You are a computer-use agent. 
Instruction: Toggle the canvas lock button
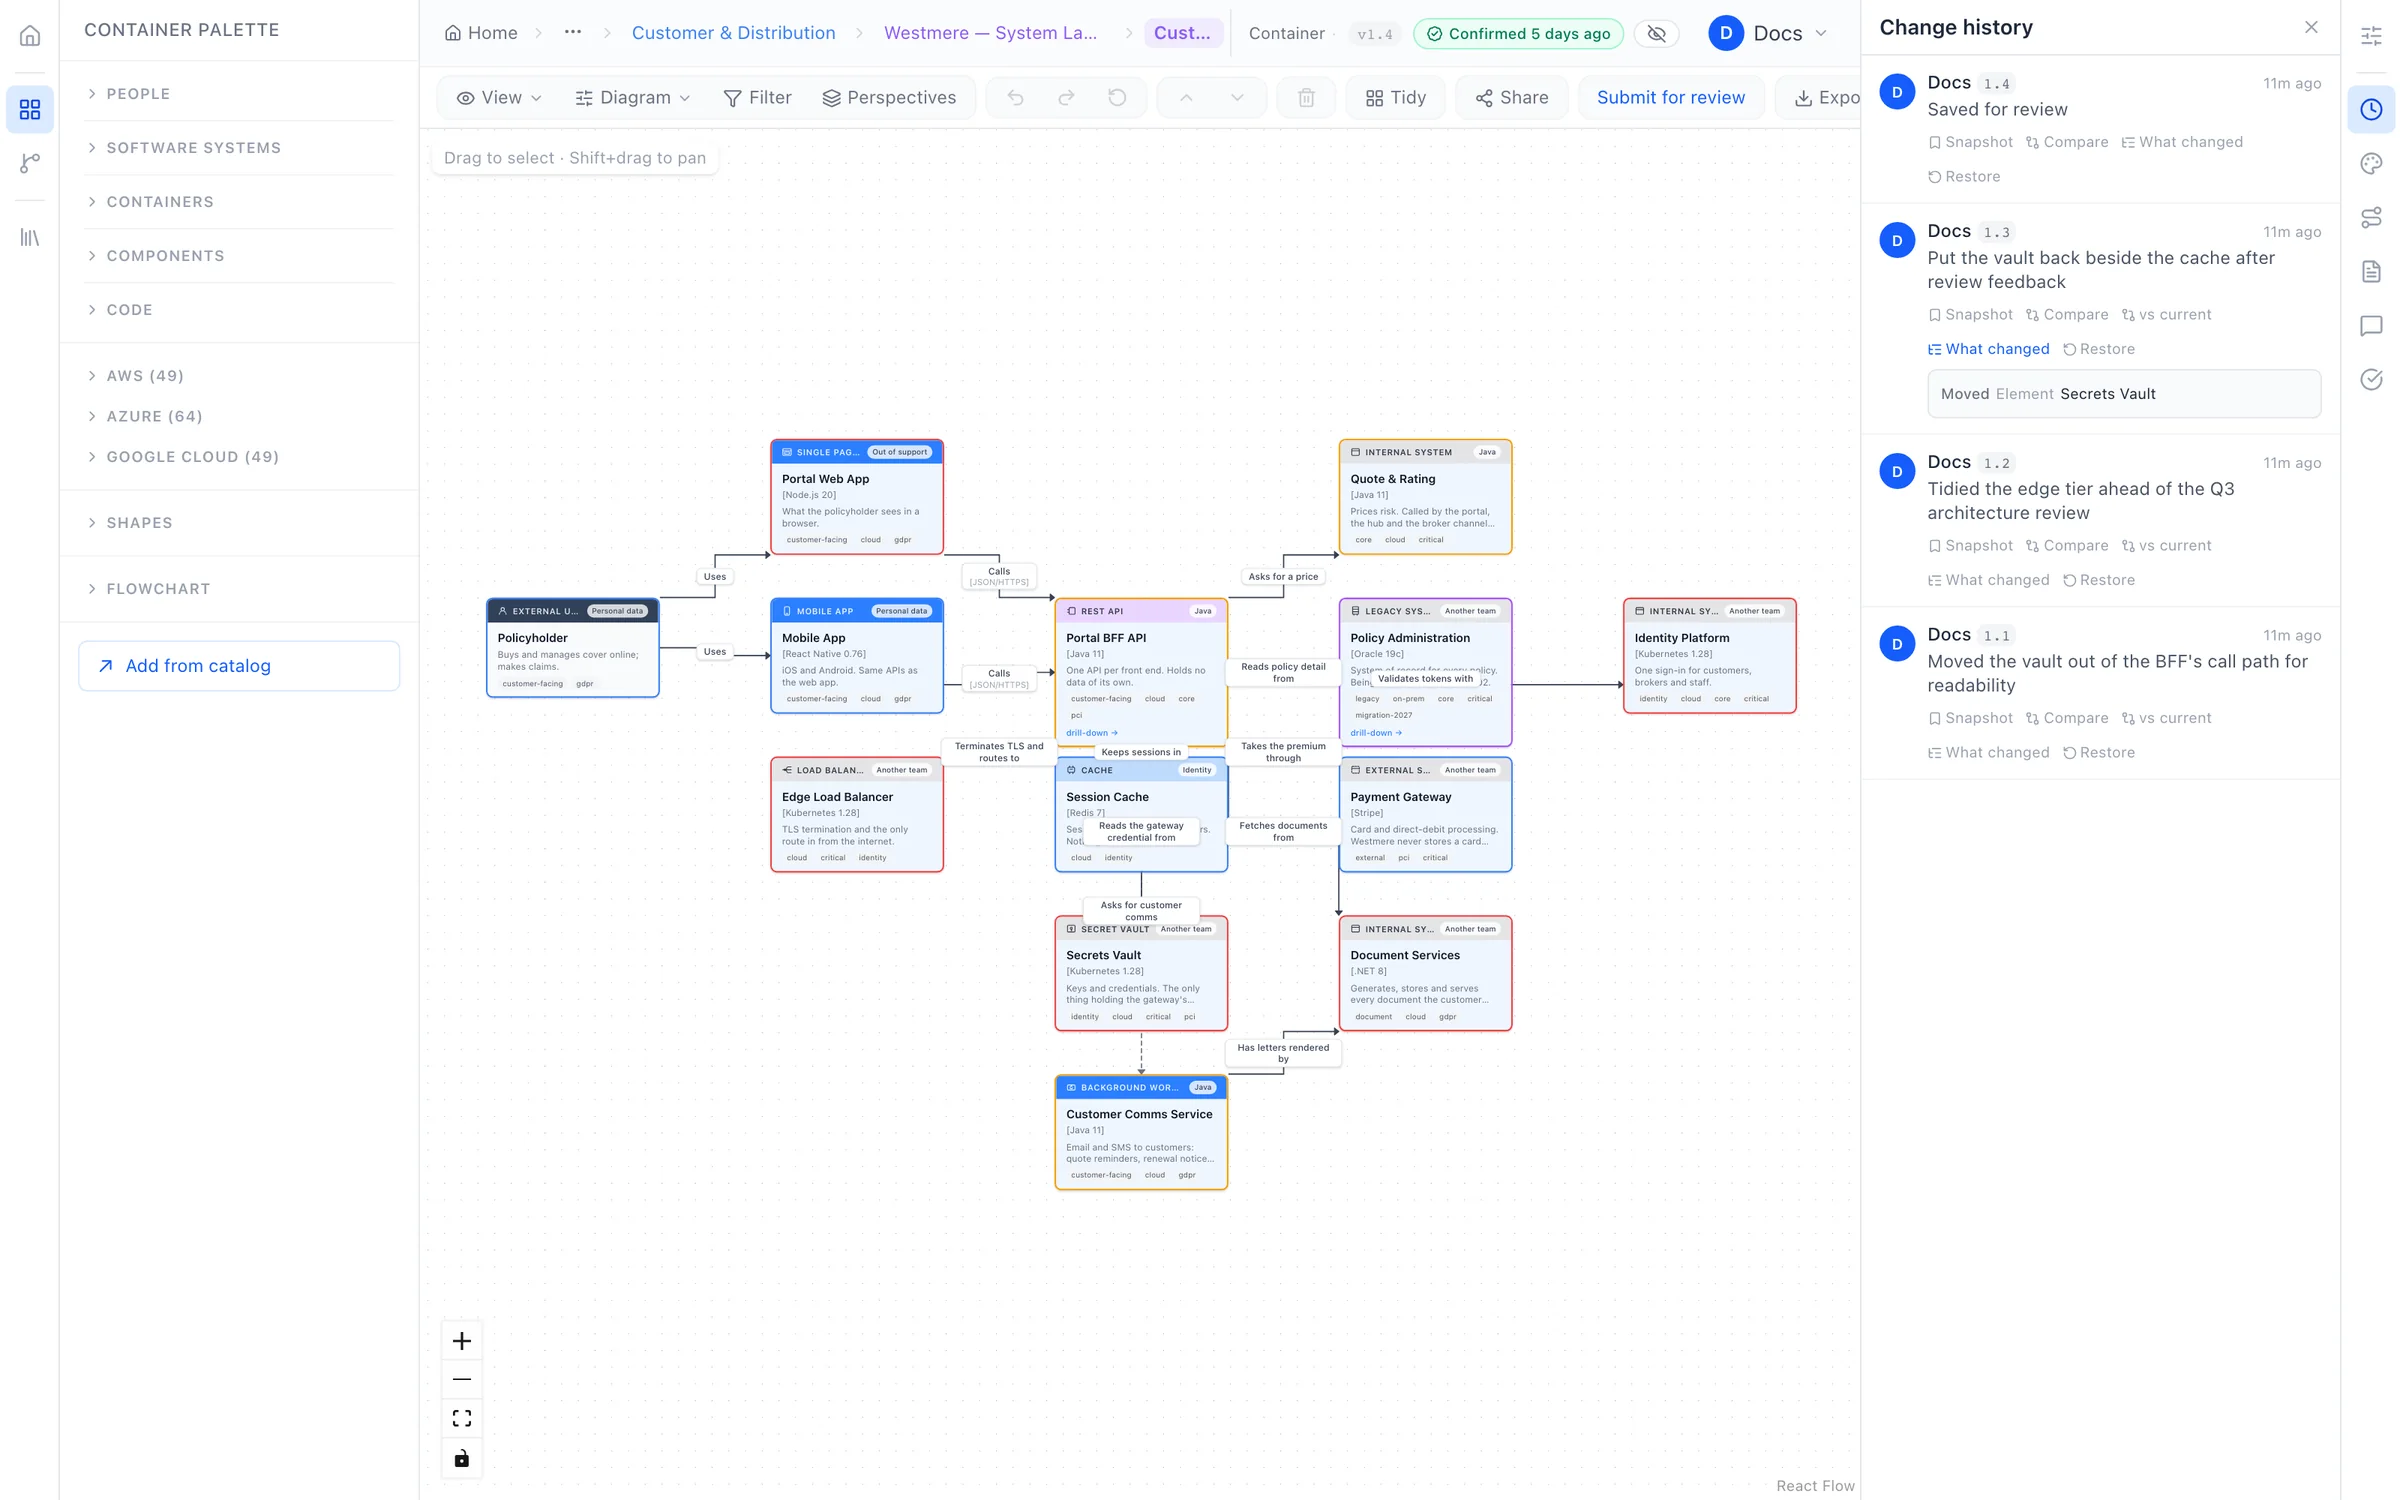coord(461,1458)
